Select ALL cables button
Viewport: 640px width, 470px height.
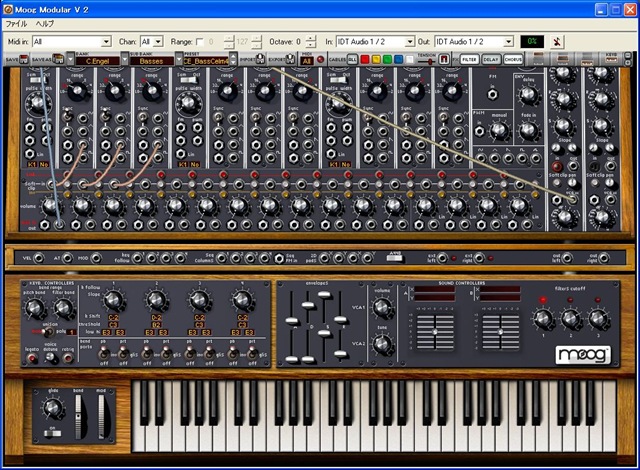[352, 60]
